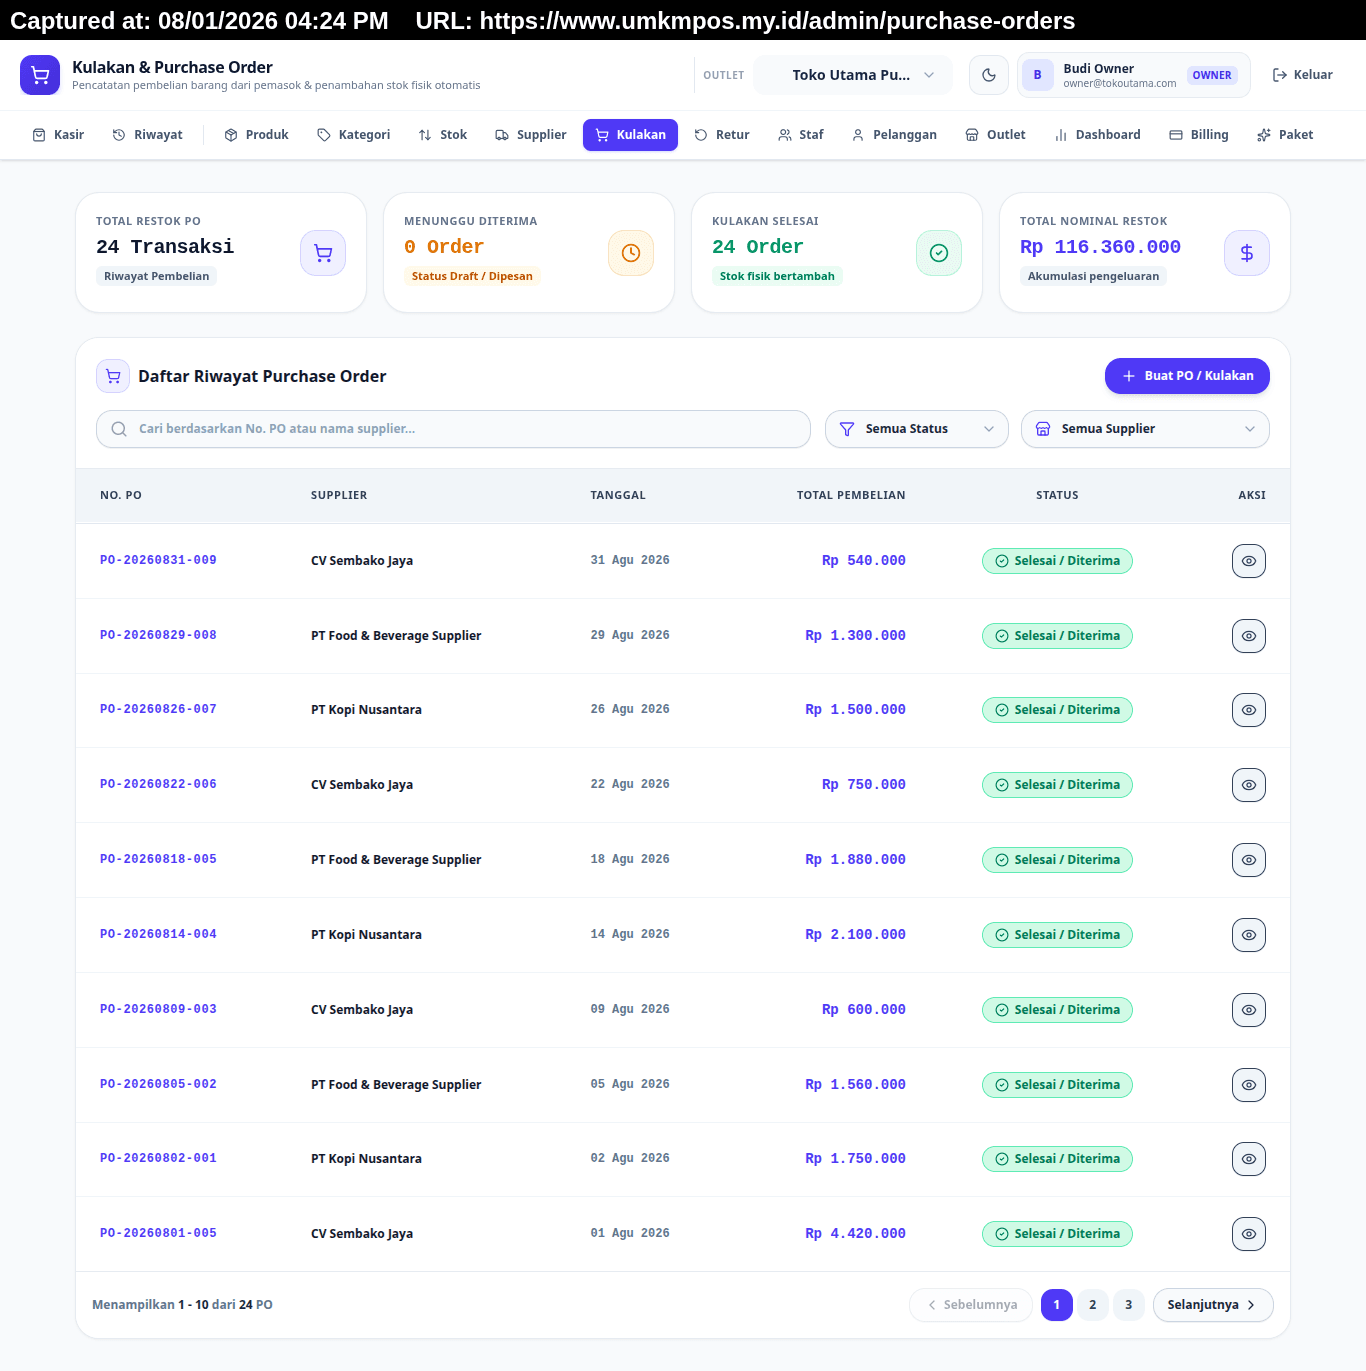
Task: Open the Paket tab
Action: (x=1285, y=135)
